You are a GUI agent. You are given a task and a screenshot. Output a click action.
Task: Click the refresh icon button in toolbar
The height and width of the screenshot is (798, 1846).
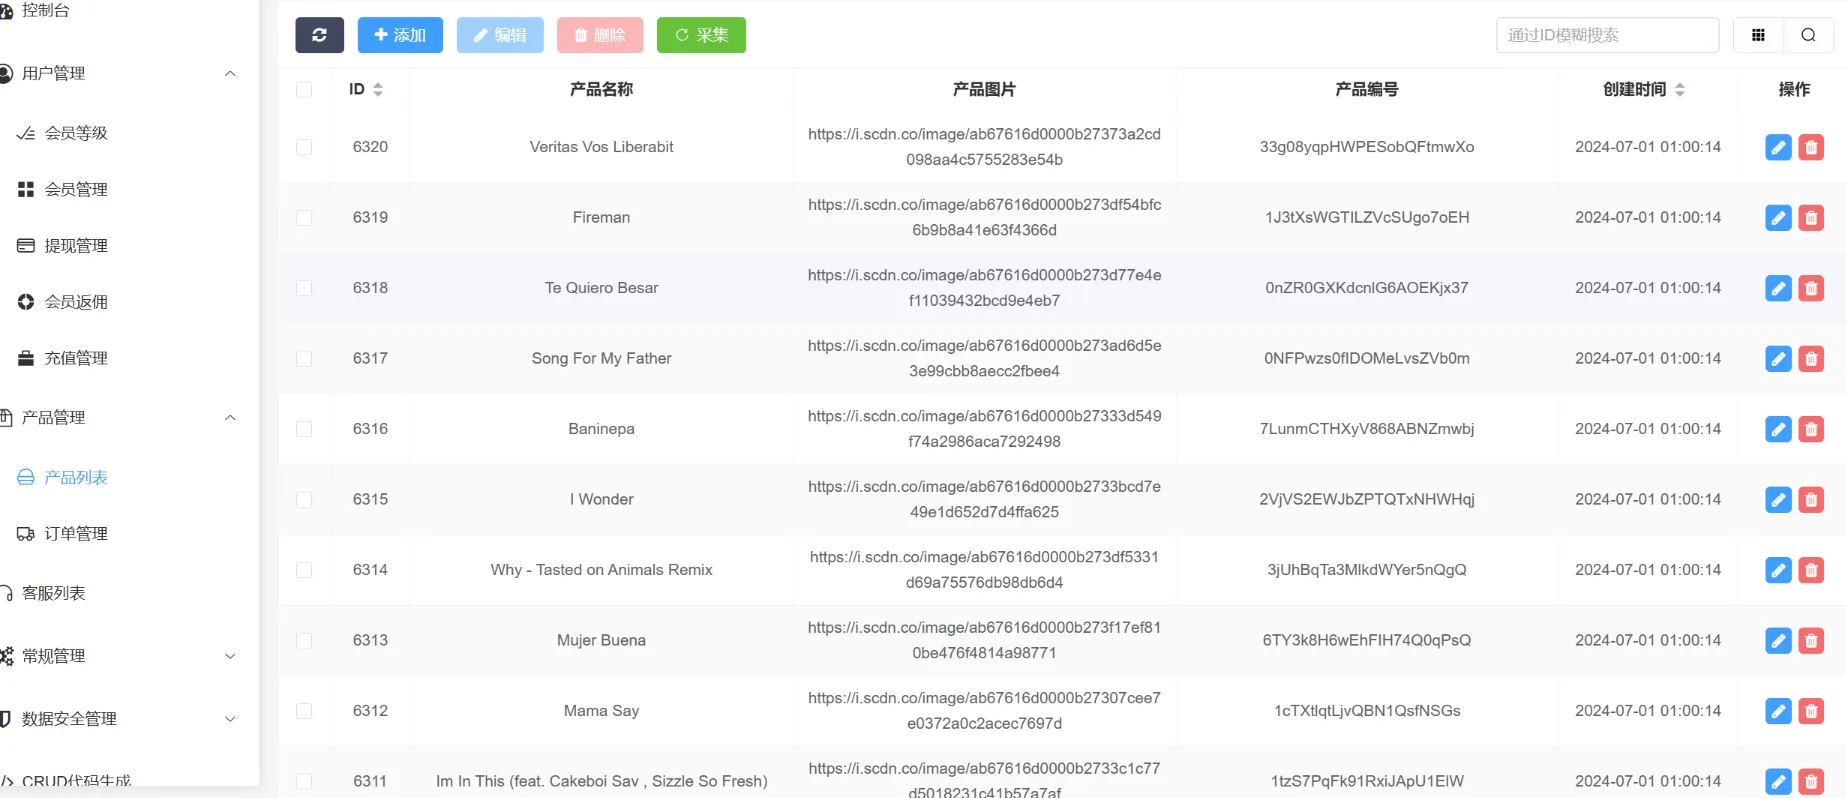click(x=319, y=35)
